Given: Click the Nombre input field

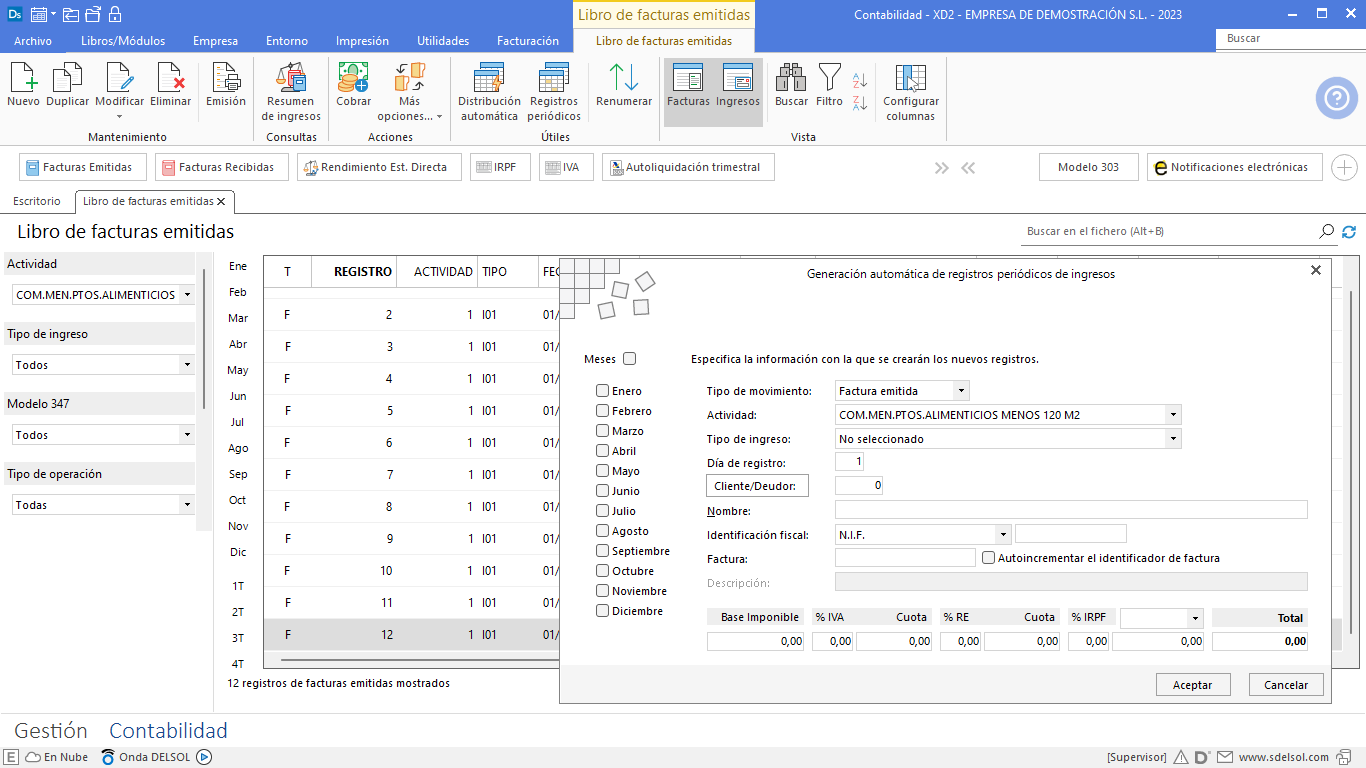Looking at the screenshot, I should point(1070,511).
